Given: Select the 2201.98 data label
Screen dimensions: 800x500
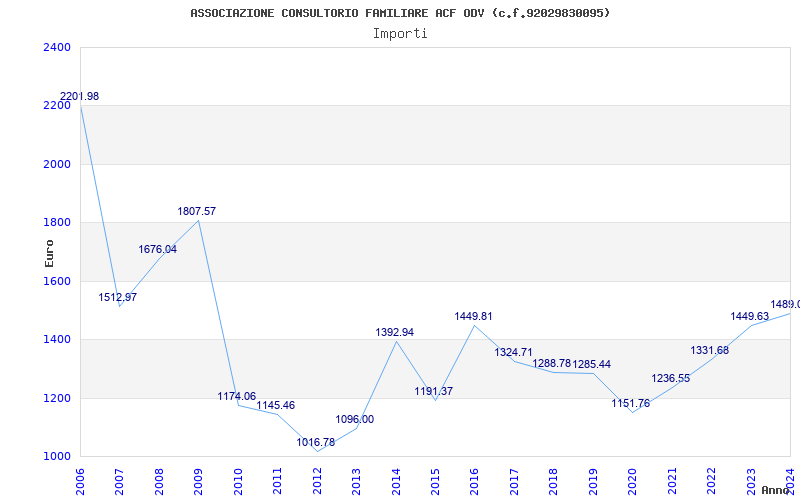Looking at the screenshot, I should point(80,96).
